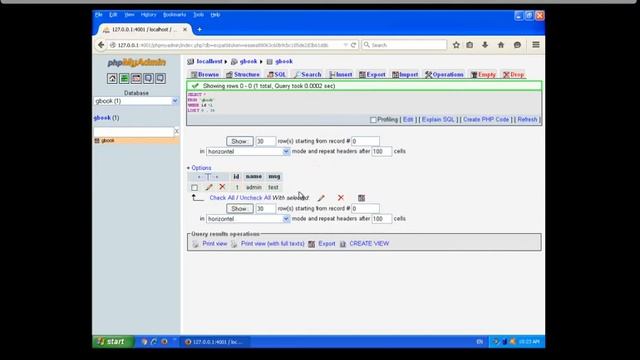
Task: Click the Refresh link in the query box
Action: (527, 120)
